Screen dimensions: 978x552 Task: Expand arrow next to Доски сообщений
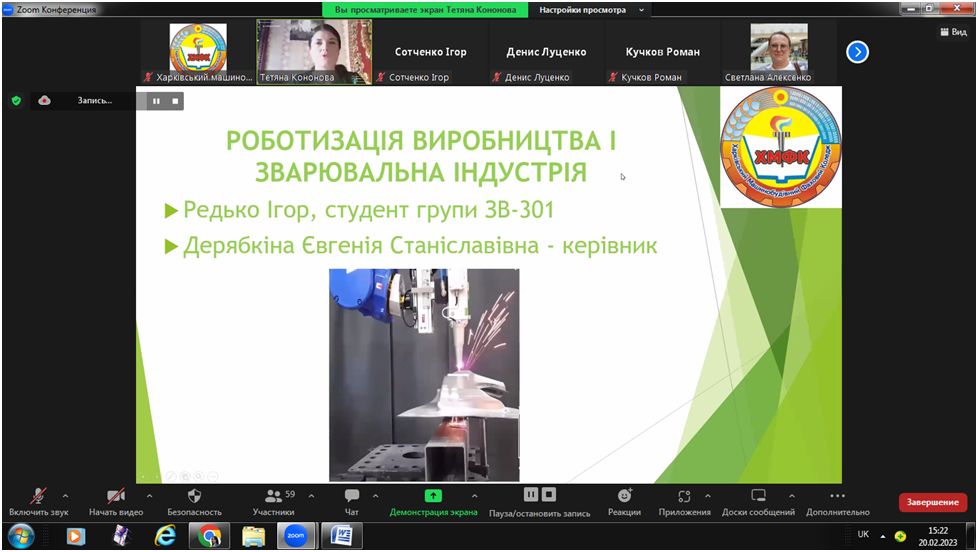click(x=792, y=496)
